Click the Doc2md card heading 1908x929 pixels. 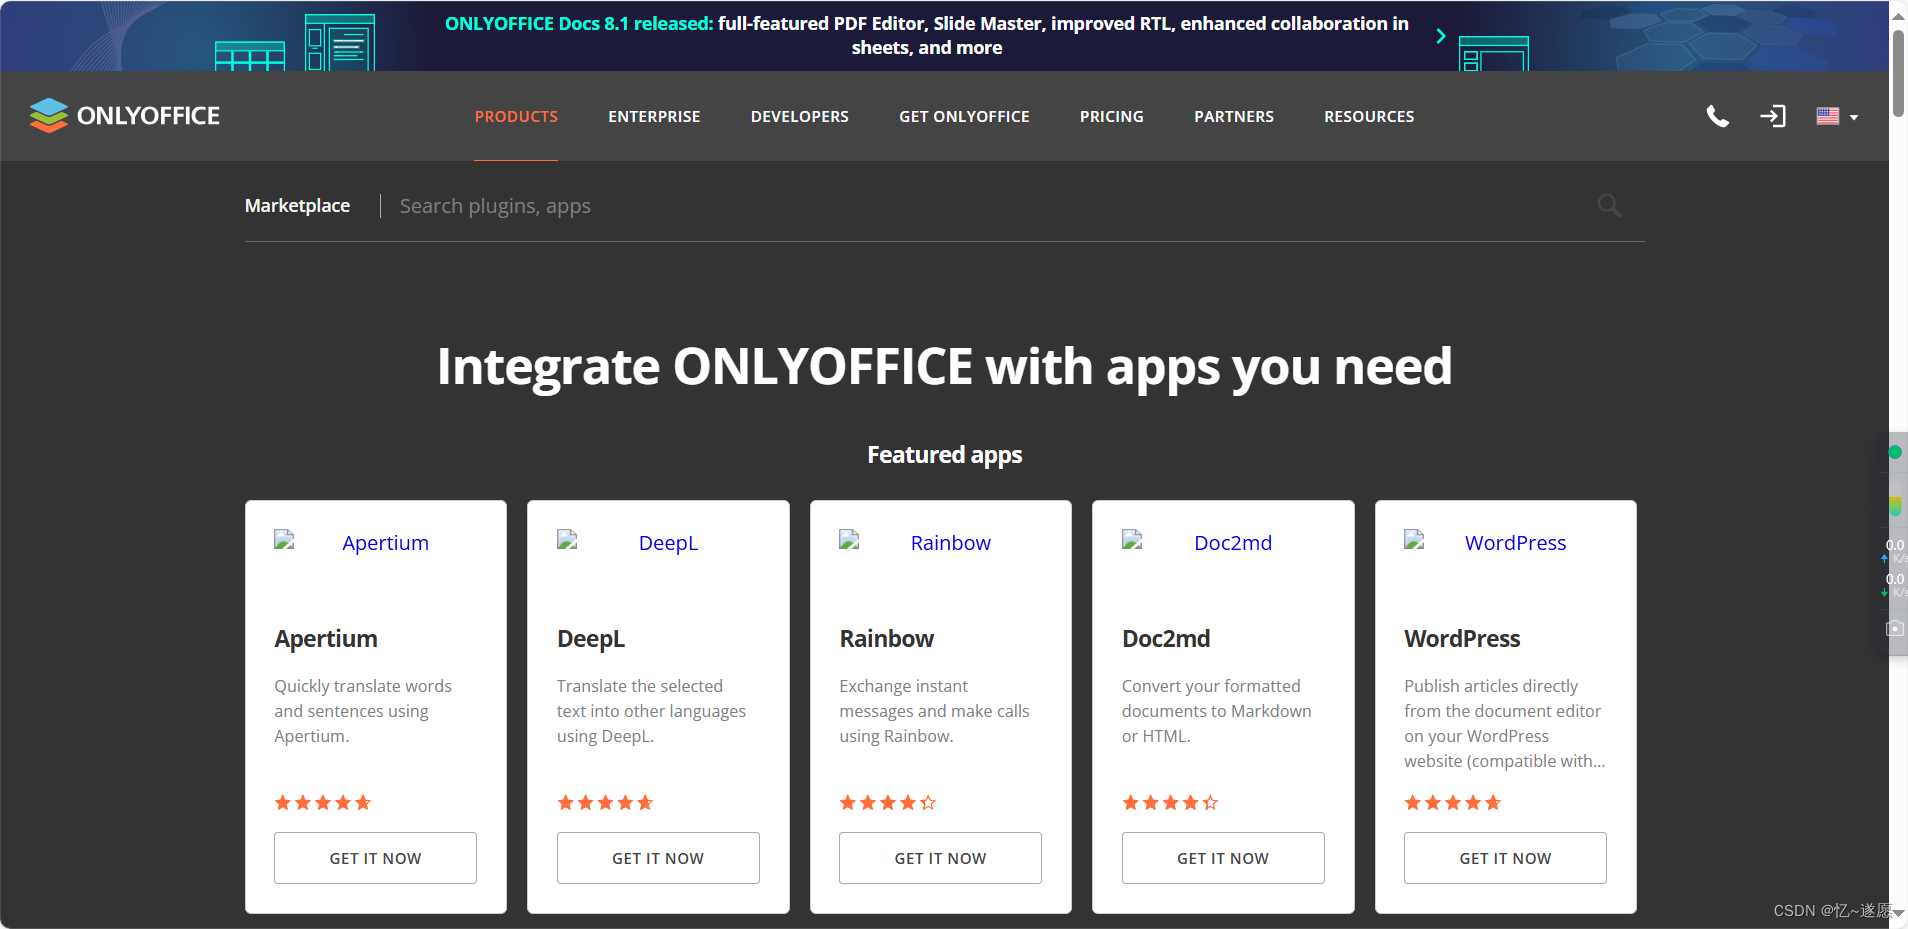(x=1166, y=639)
